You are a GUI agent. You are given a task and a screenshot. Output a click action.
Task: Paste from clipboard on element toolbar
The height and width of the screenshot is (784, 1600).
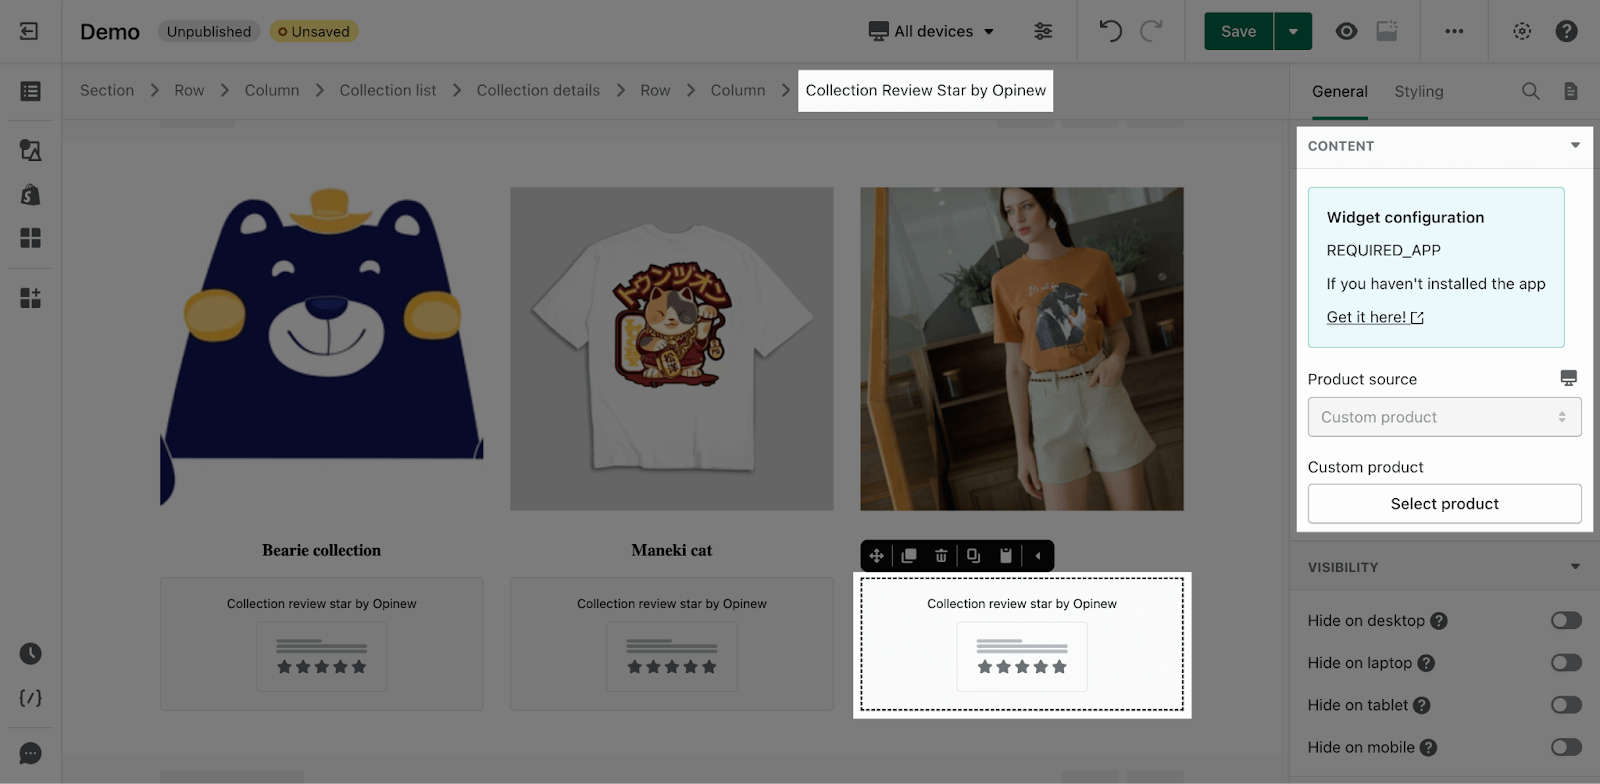[x=1006, y=556]
